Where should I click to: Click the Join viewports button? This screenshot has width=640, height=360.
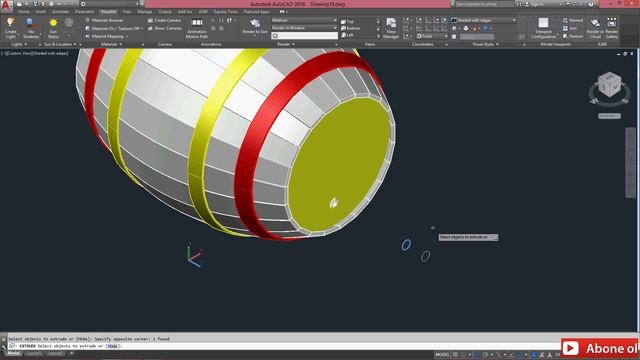(570, 28)
